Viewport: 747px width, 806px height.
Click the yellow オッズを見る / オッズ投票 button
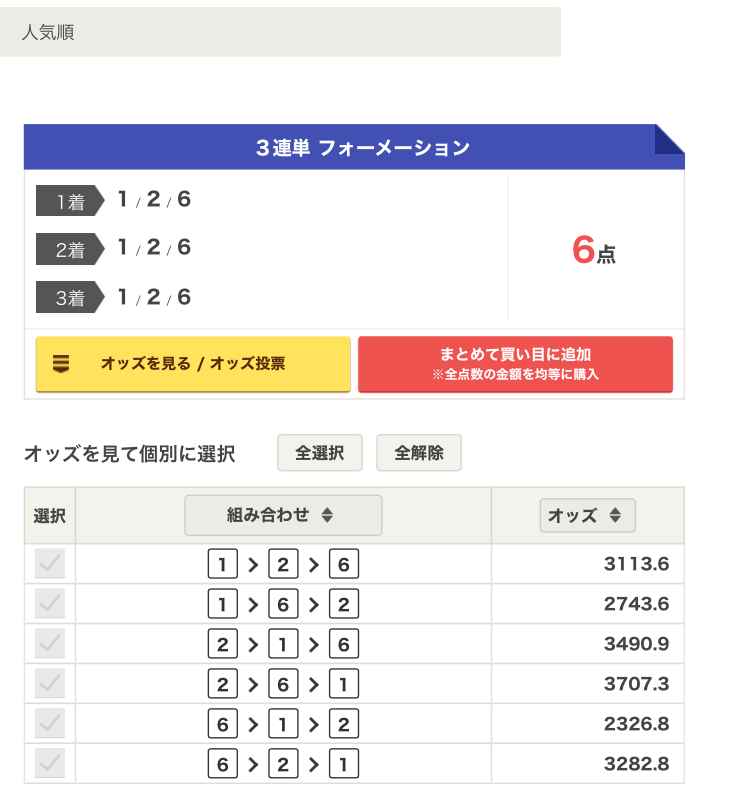[x=193, y=364]
